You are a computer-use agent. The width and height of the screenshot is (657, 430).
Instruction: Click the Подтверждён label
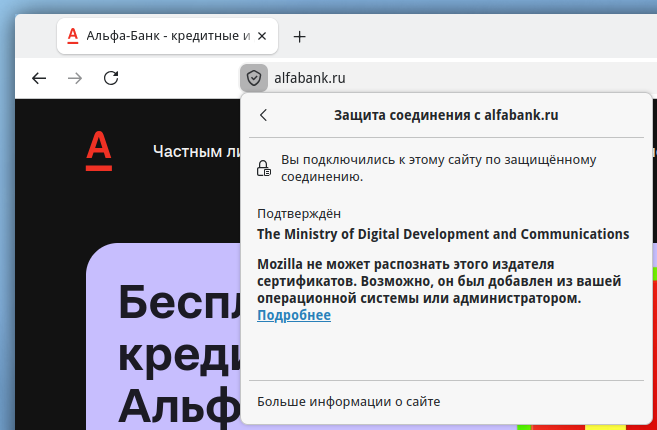pyautogui.click(x=299, y=214)
